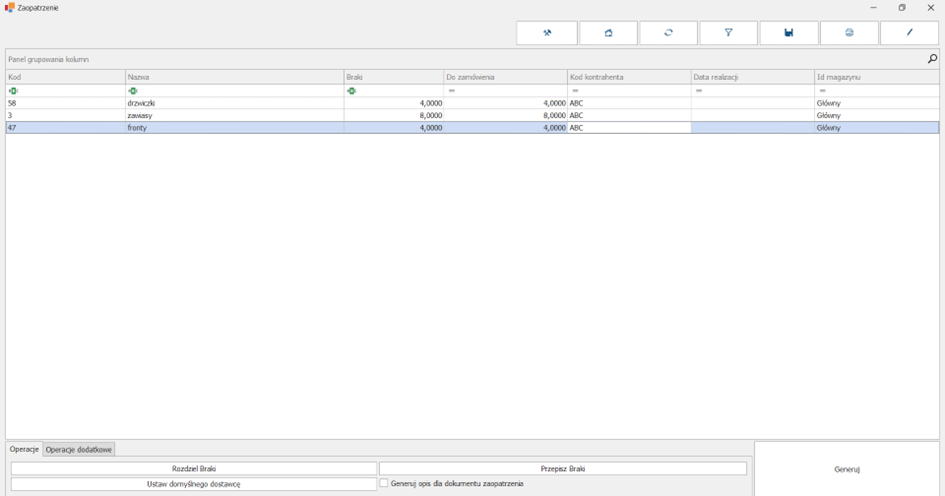Click the tools (hammer and wrench) toolbar button
Image resolution: width=945 pixels, height=496 pixels.
click(x=547, y=33)
